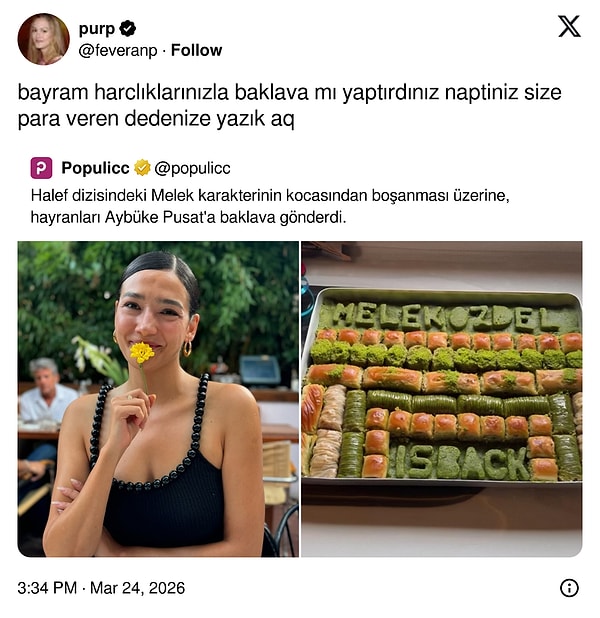Click the purple Populicc logo icon
600x618 pixels.
[x=41, y=168]
